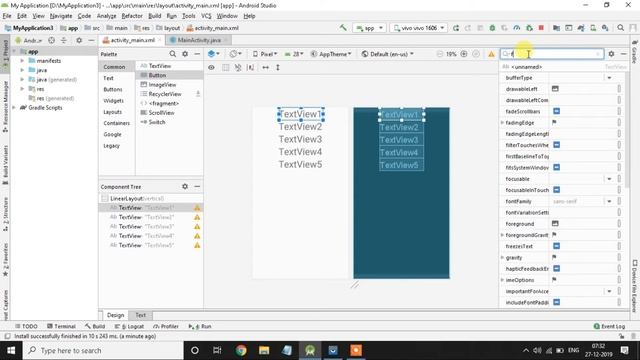Click warning icon on TextView1 tree row
This screenshot has height=360, width=640.
[x=197, y=208]
